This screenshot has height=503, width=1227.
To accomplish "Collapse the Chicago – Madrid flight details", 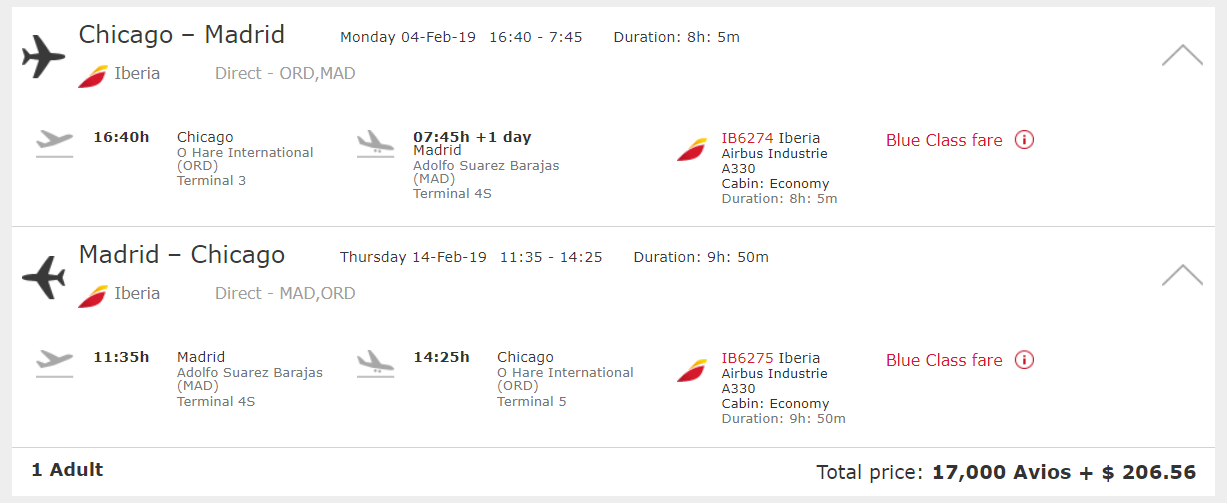I will coord(1182,56).
